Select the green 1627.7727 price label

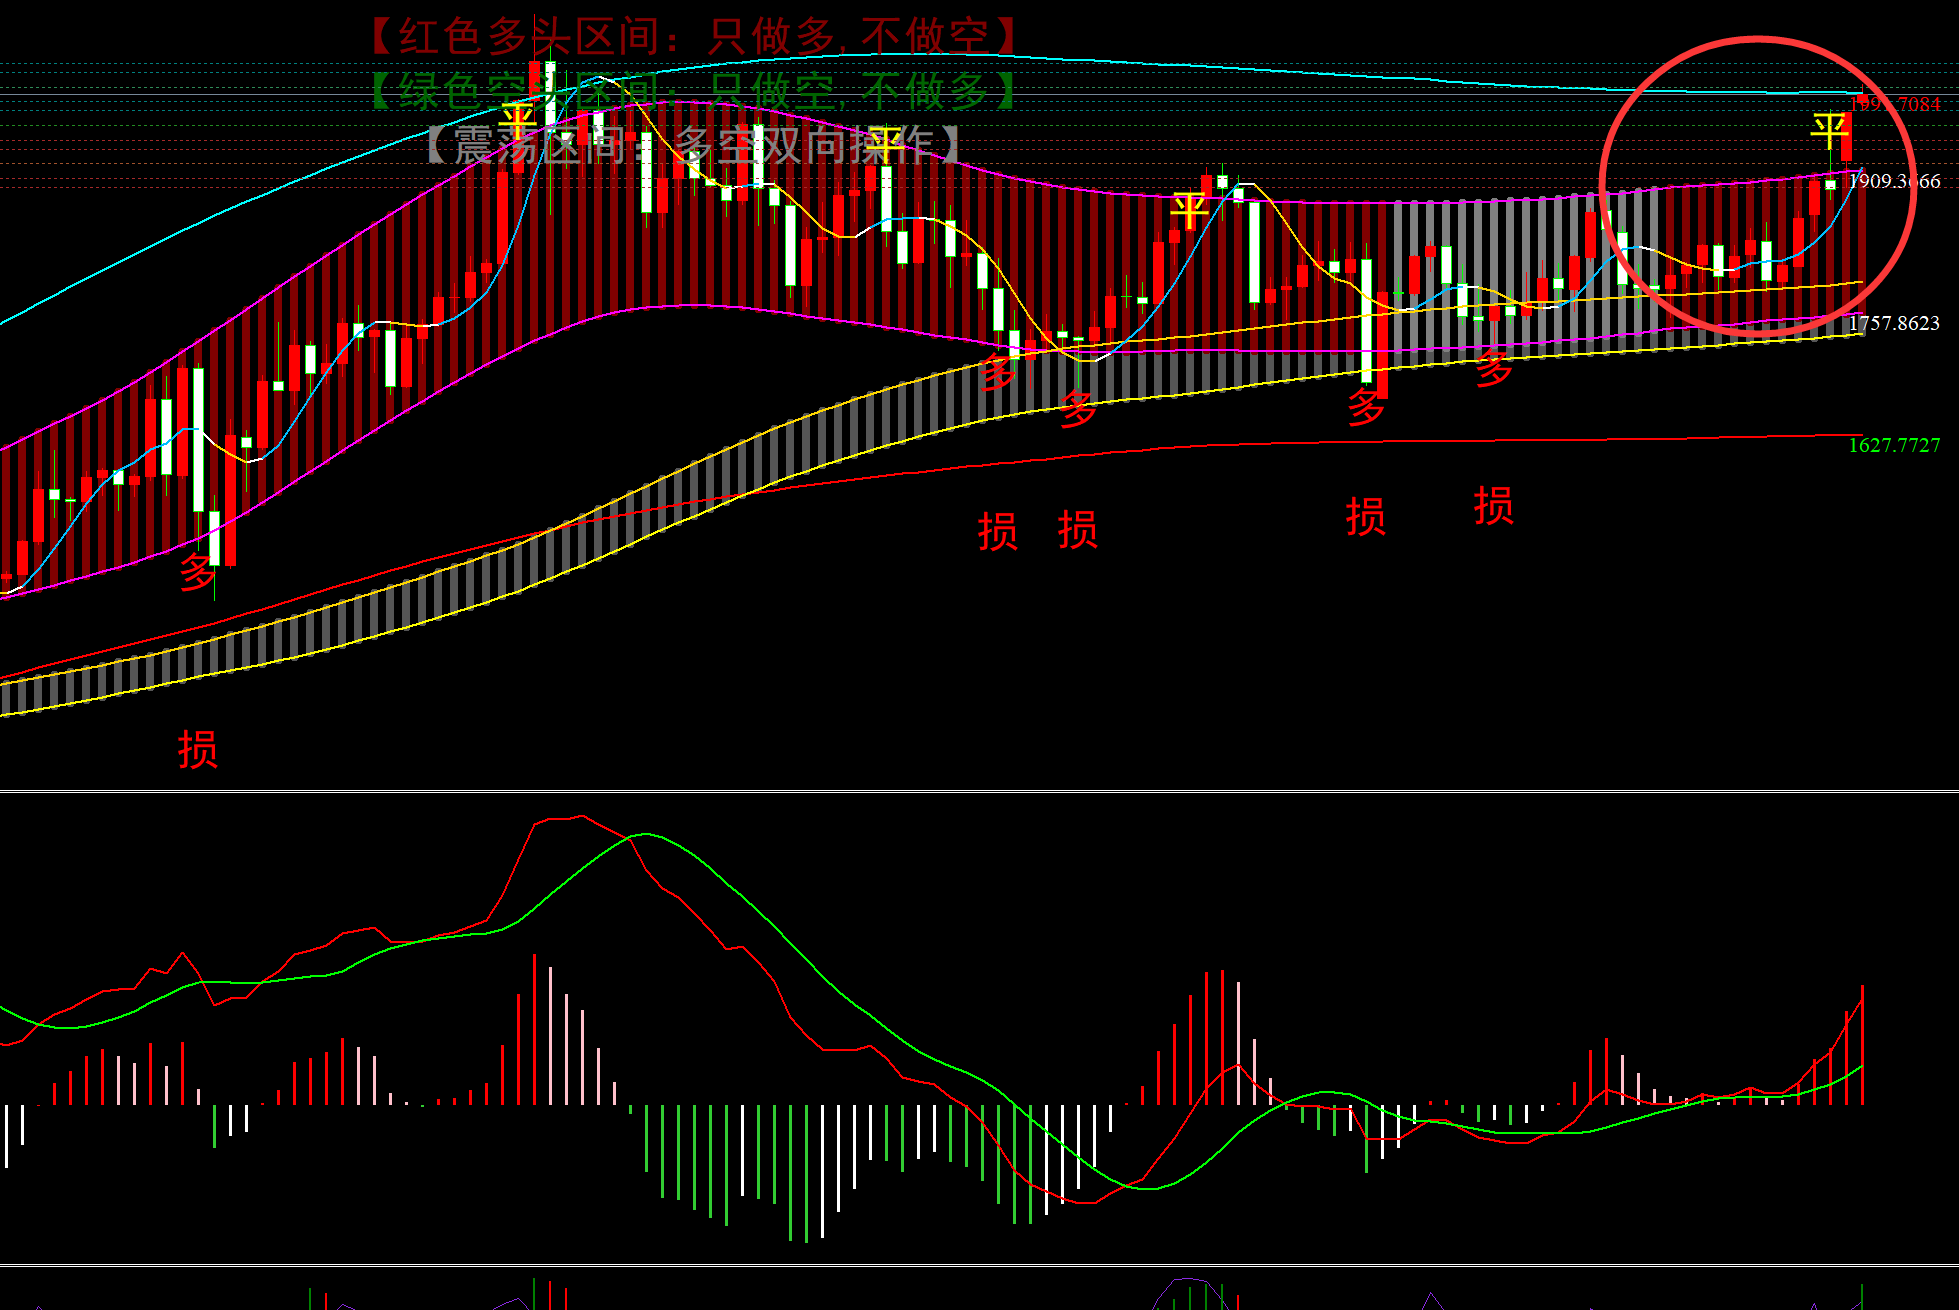[x=1894, y=445]
